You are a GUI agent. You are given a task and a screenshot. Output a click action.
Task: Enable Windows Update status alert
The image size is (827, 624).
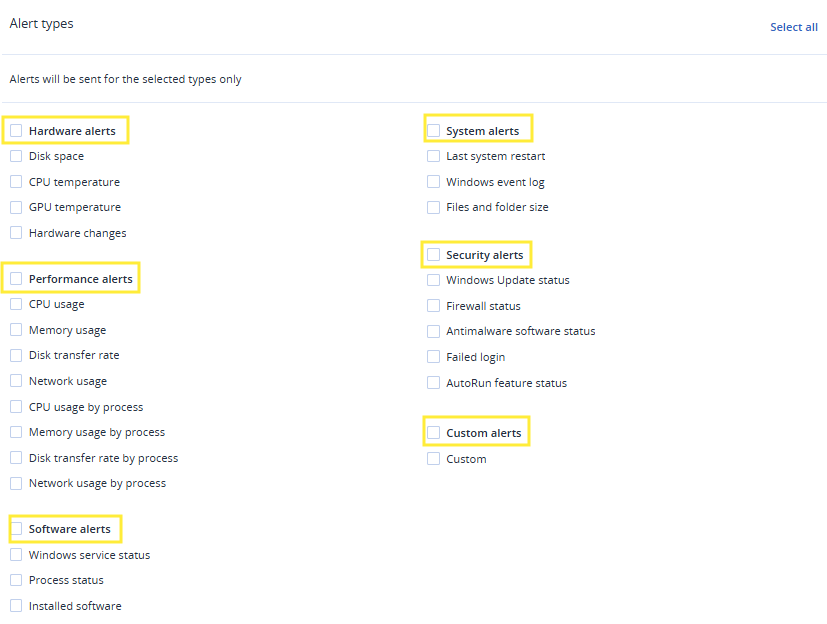click(x=434, y=280)
